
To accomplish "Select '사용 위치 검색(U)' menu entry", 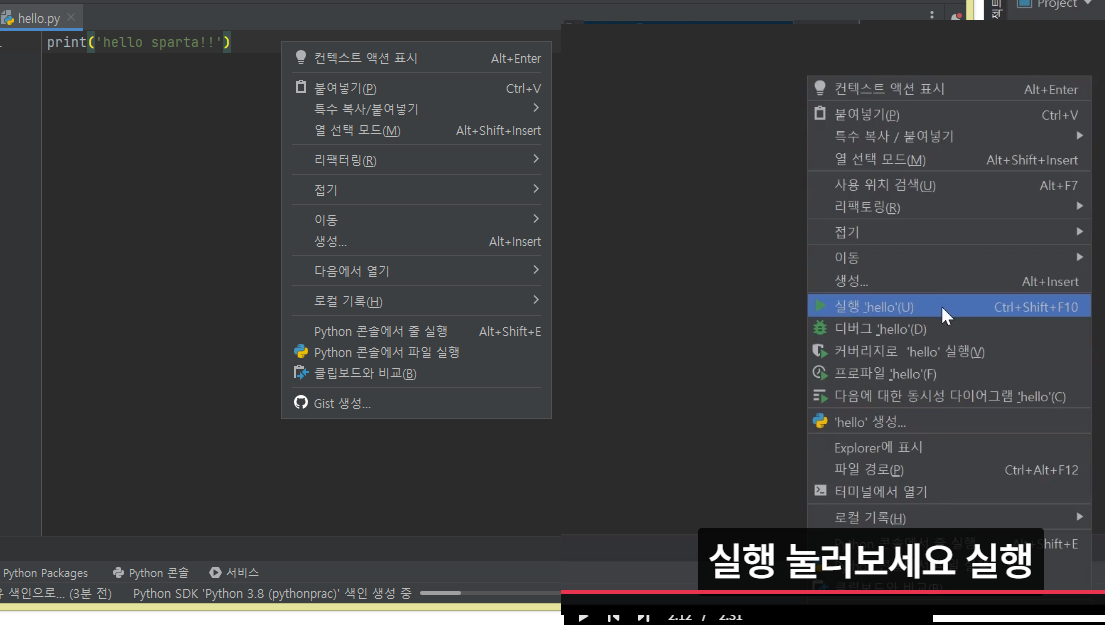I will 949,185.
